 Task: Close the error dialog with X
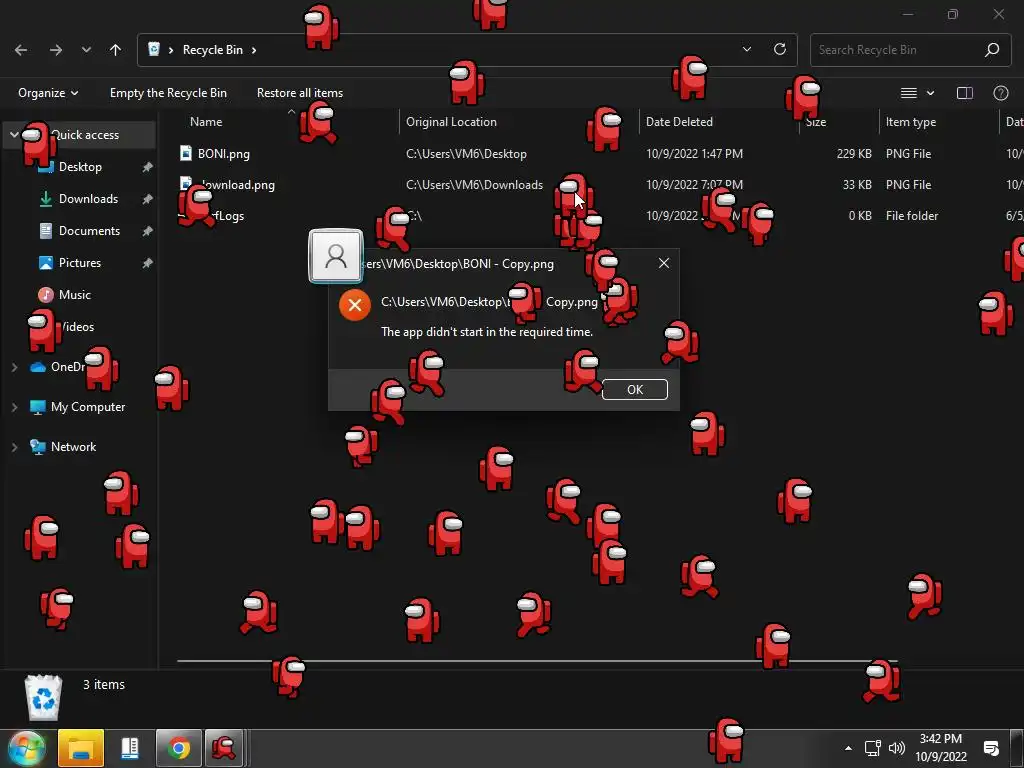click(x=664, y=263)
